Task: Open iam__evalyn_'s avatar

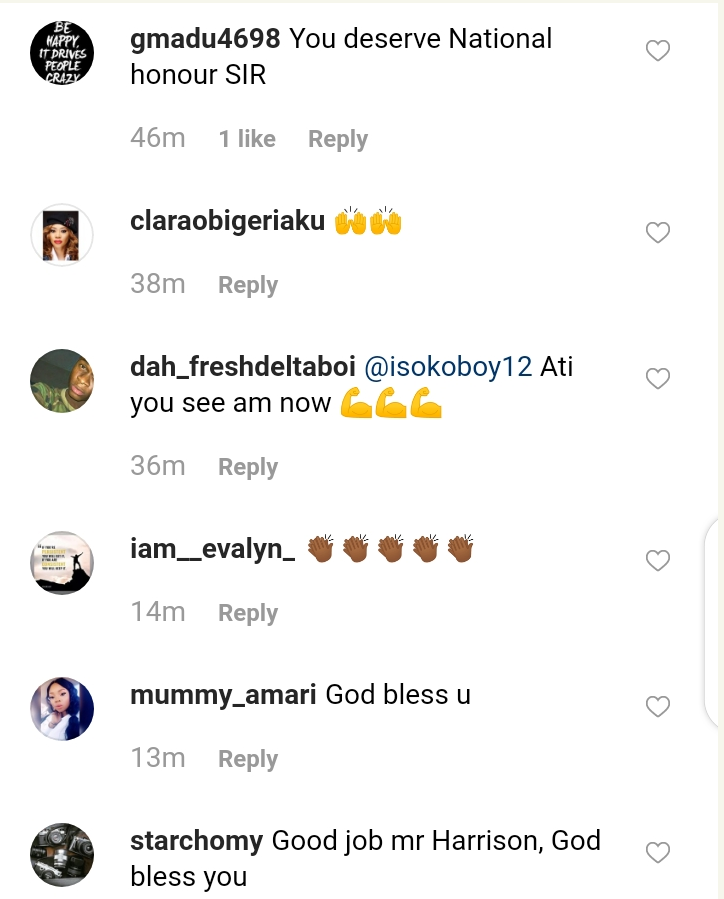Action: coord(62,563)
